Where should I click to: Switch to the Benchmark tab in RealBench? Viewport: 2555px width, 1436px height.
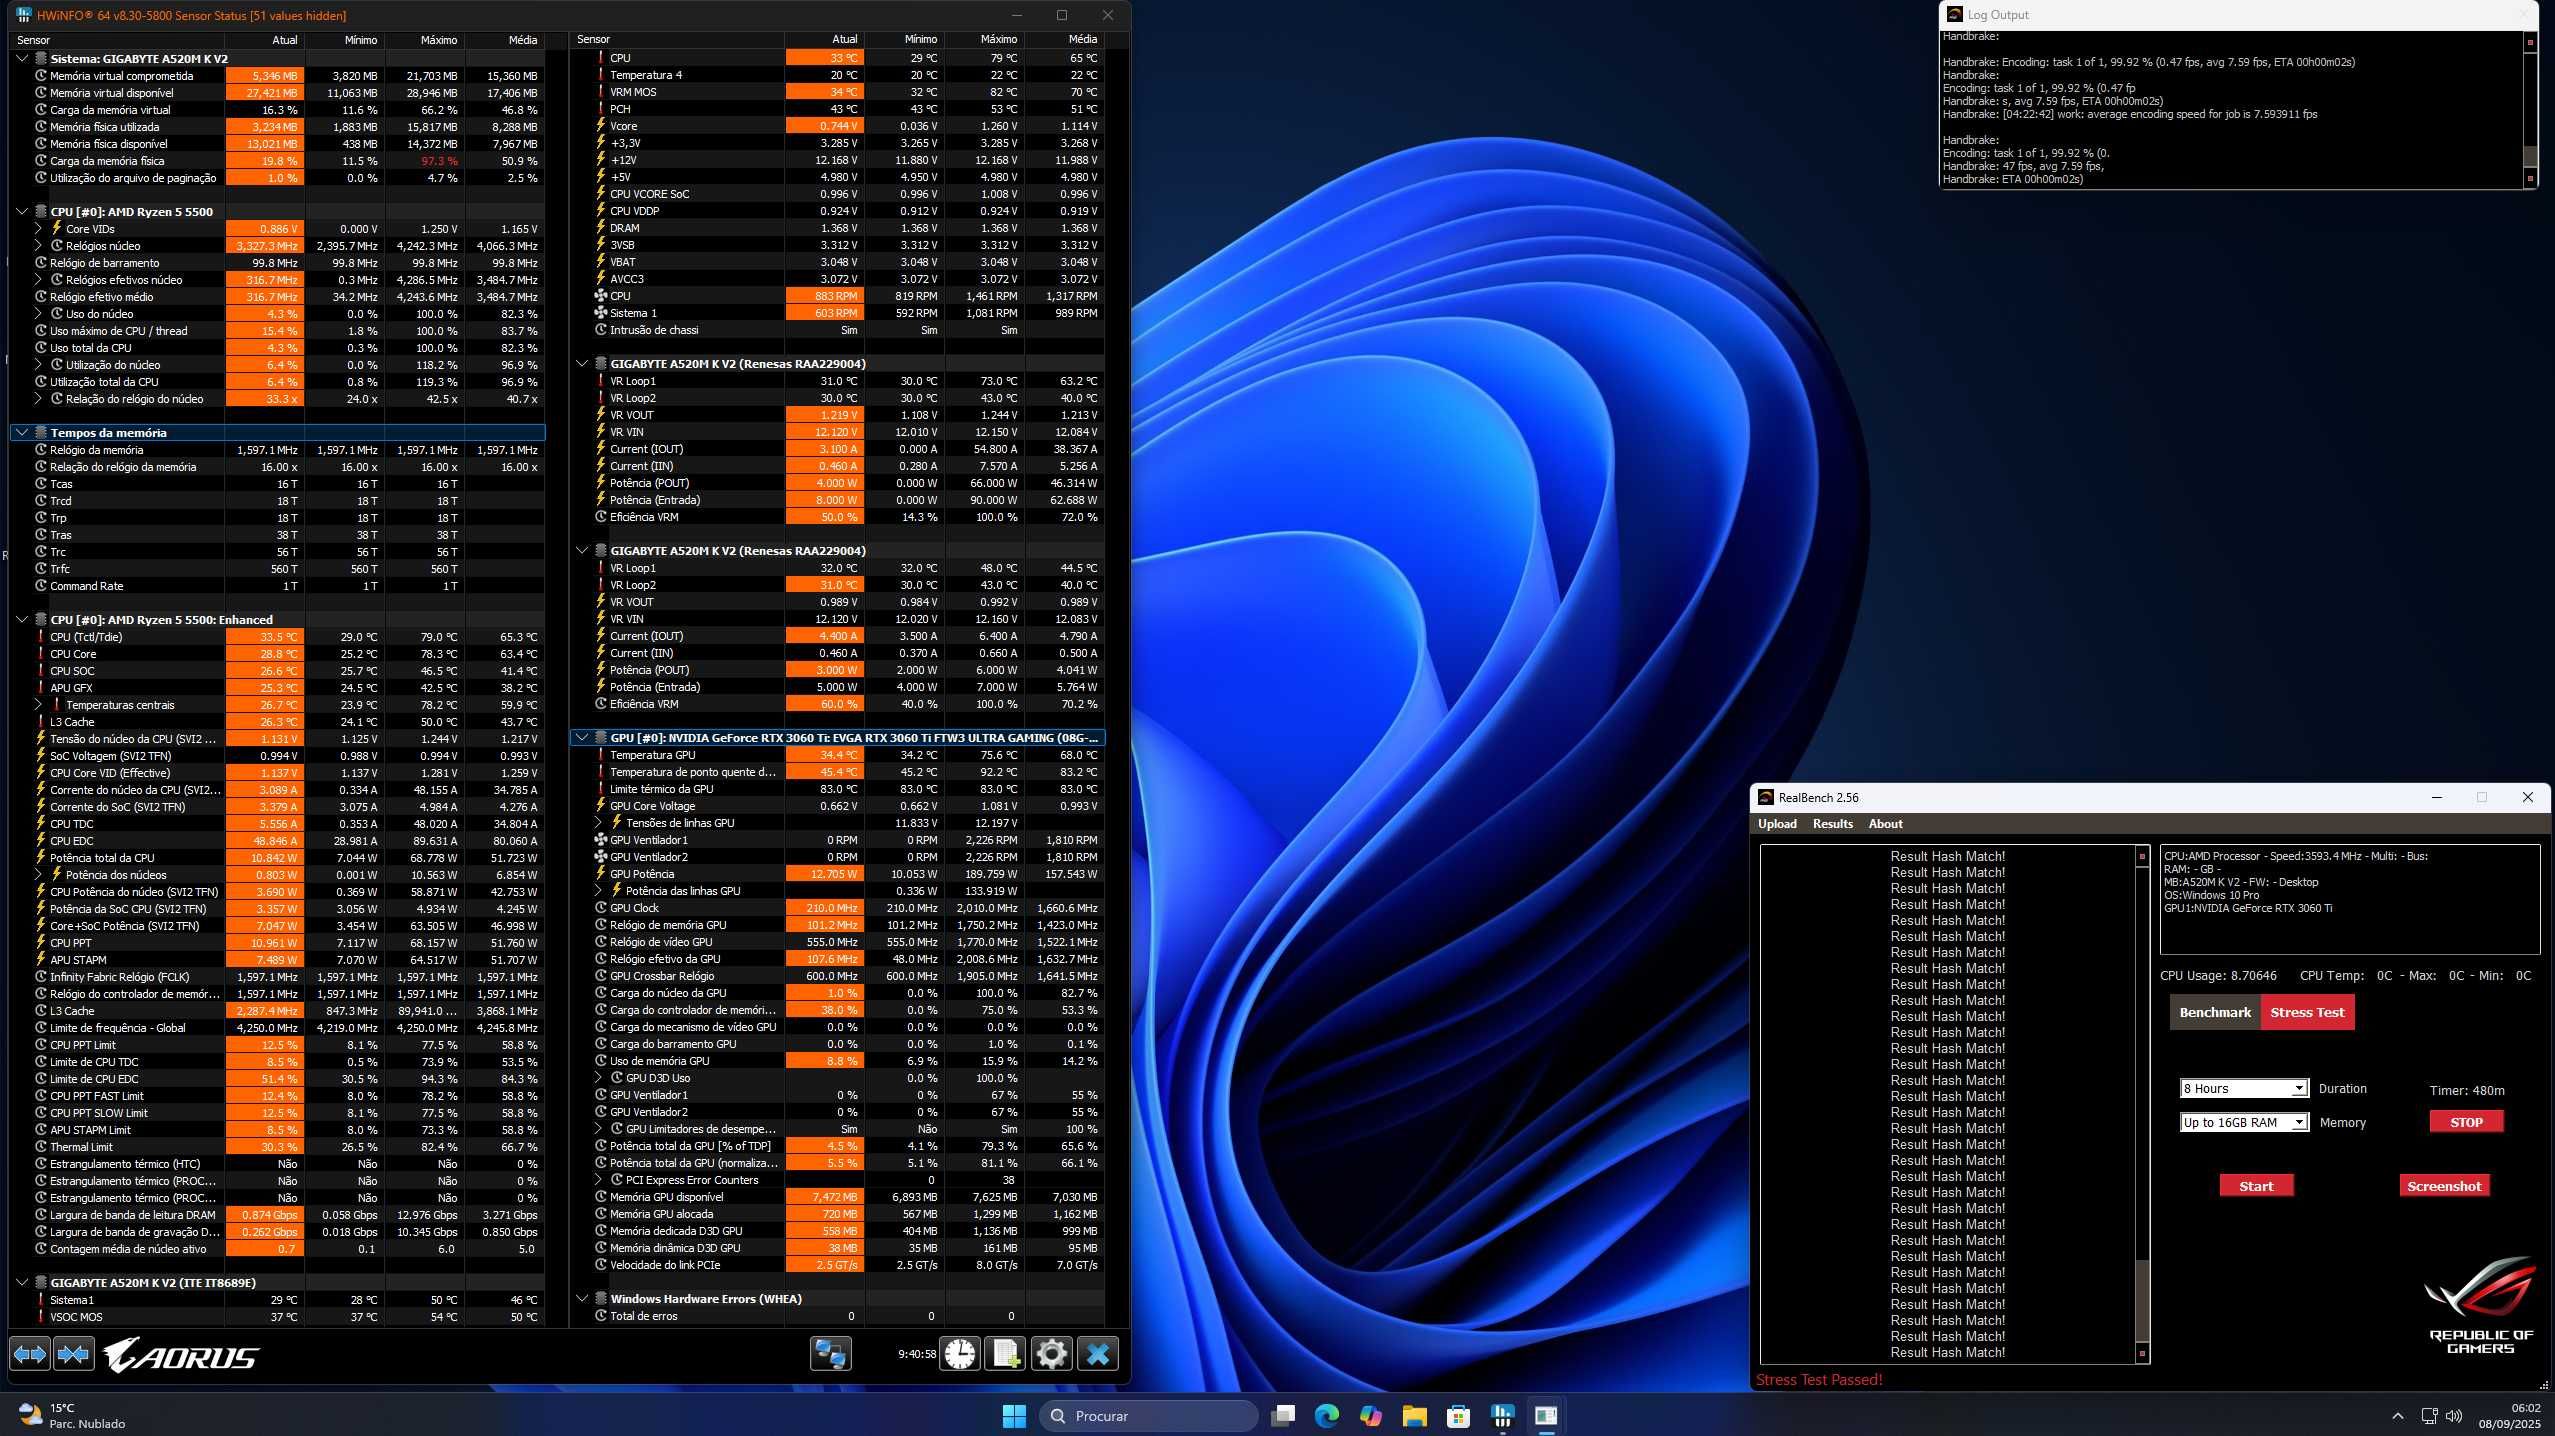[x=2215, y=1012]
